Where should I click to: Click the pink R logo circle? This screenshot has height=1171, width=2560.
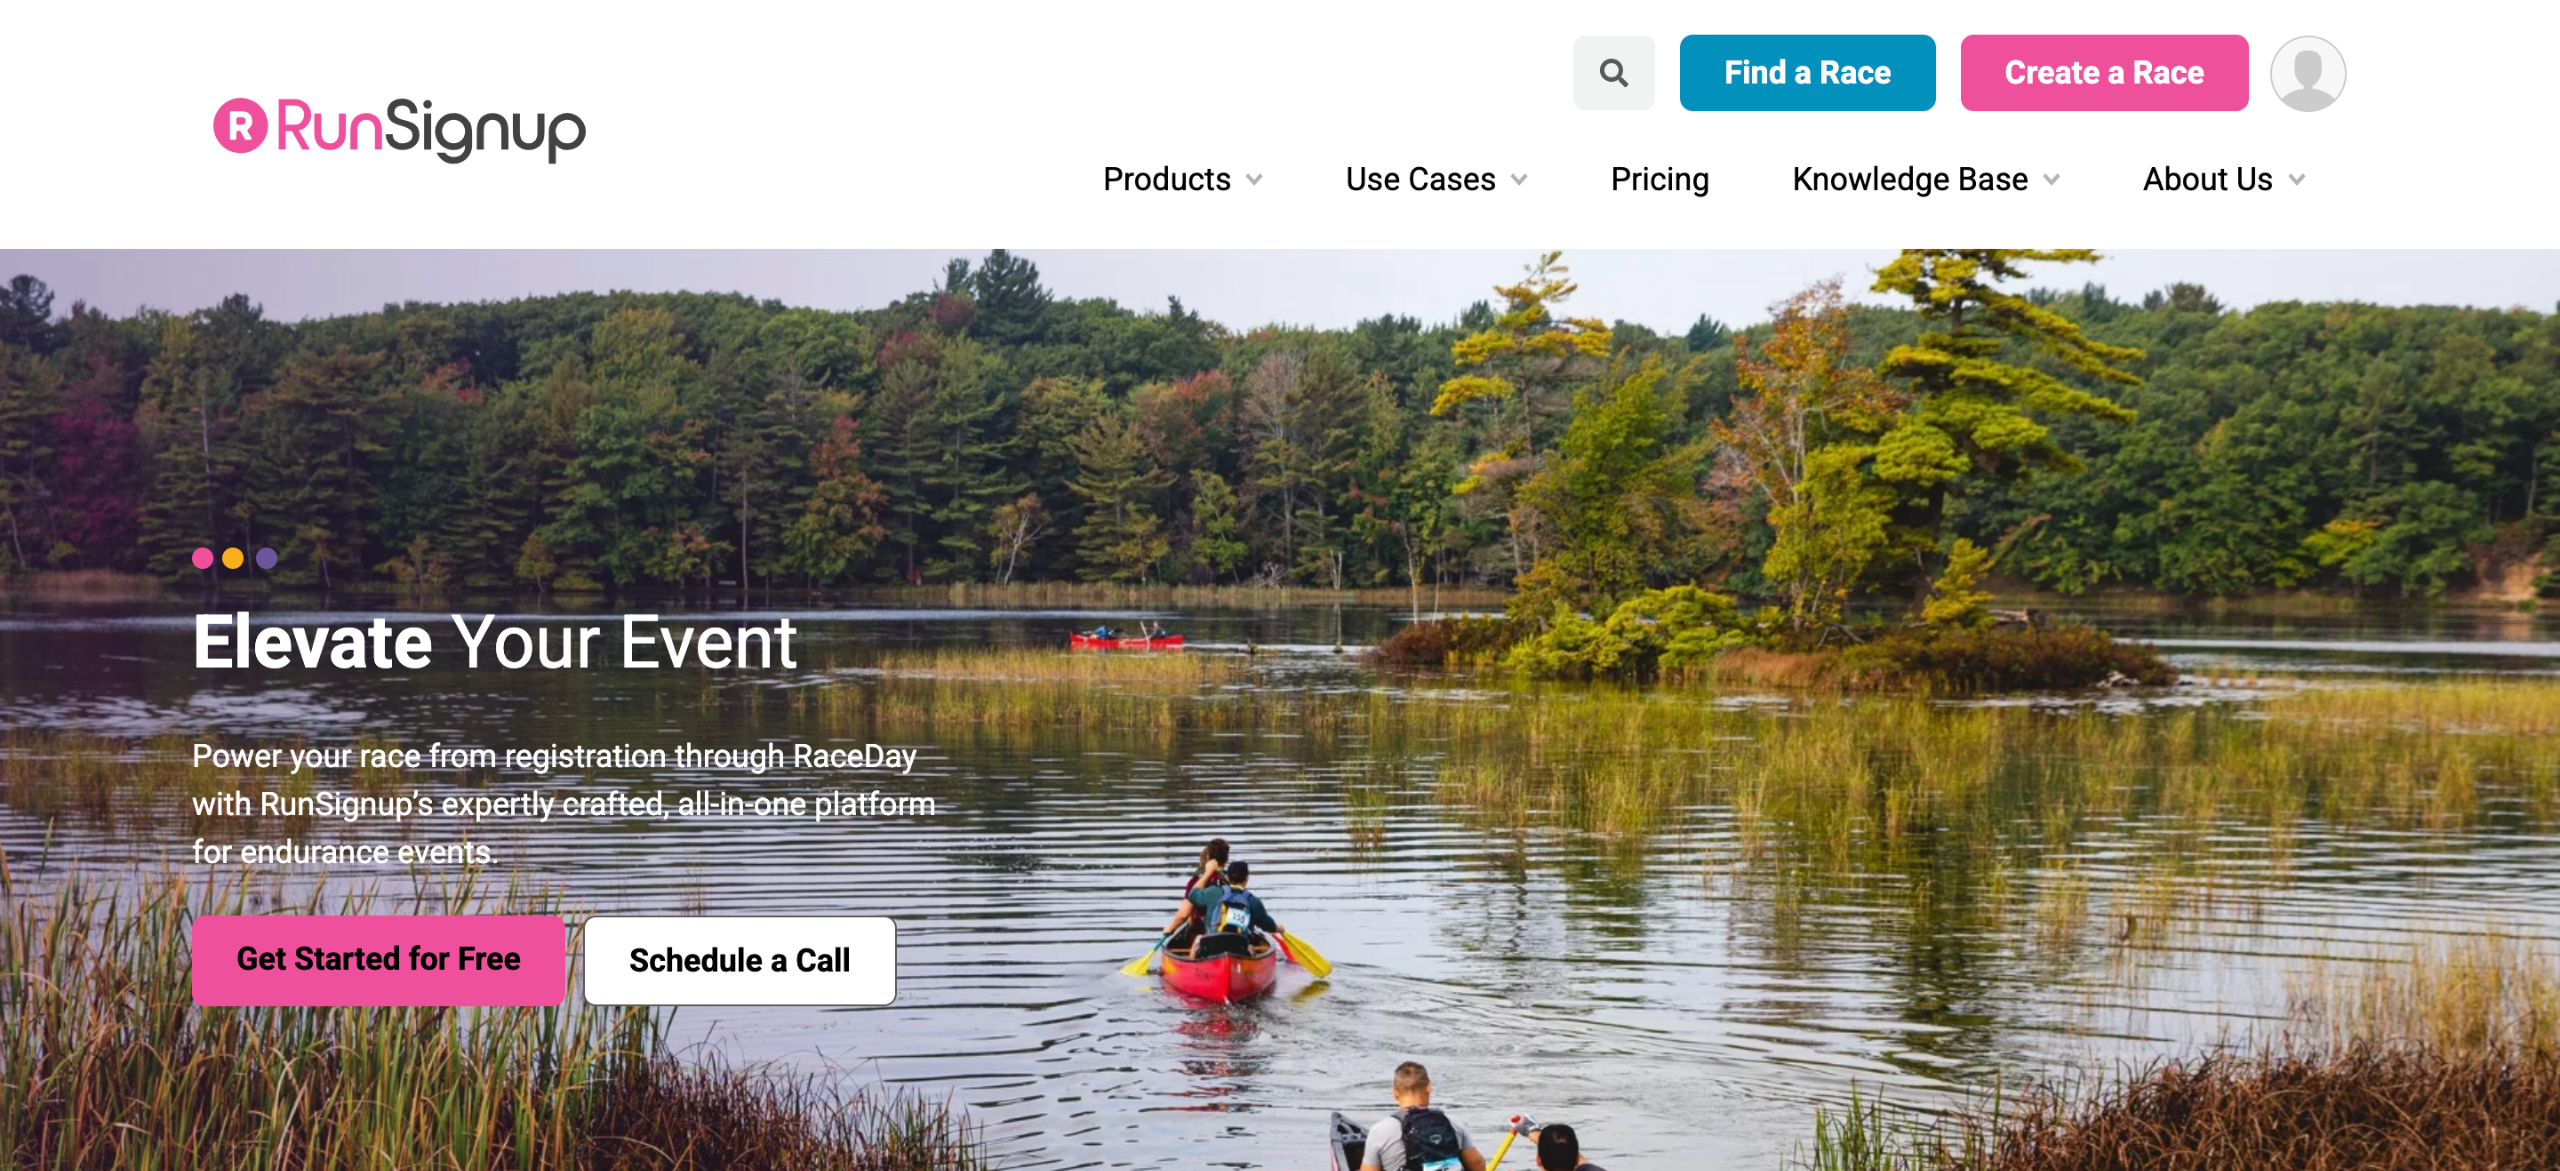point(240,126)
